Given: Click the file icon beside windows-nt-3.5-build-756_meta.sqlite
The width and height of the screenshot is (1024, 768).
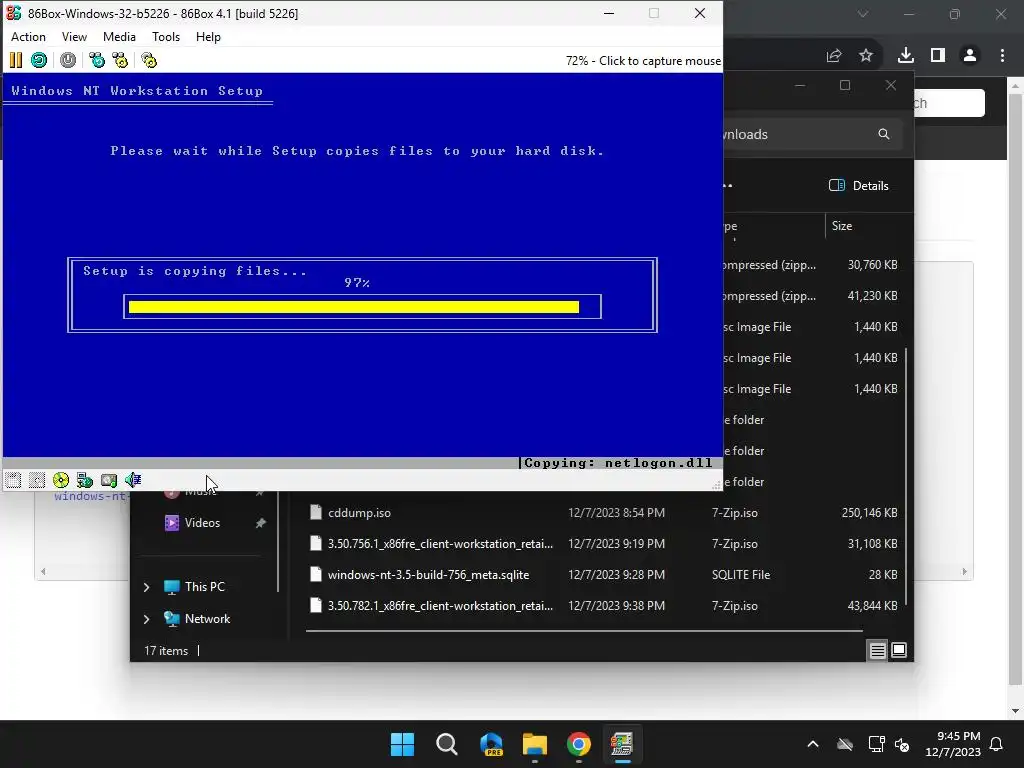Looking at the screenshot, I should (315, 575).
